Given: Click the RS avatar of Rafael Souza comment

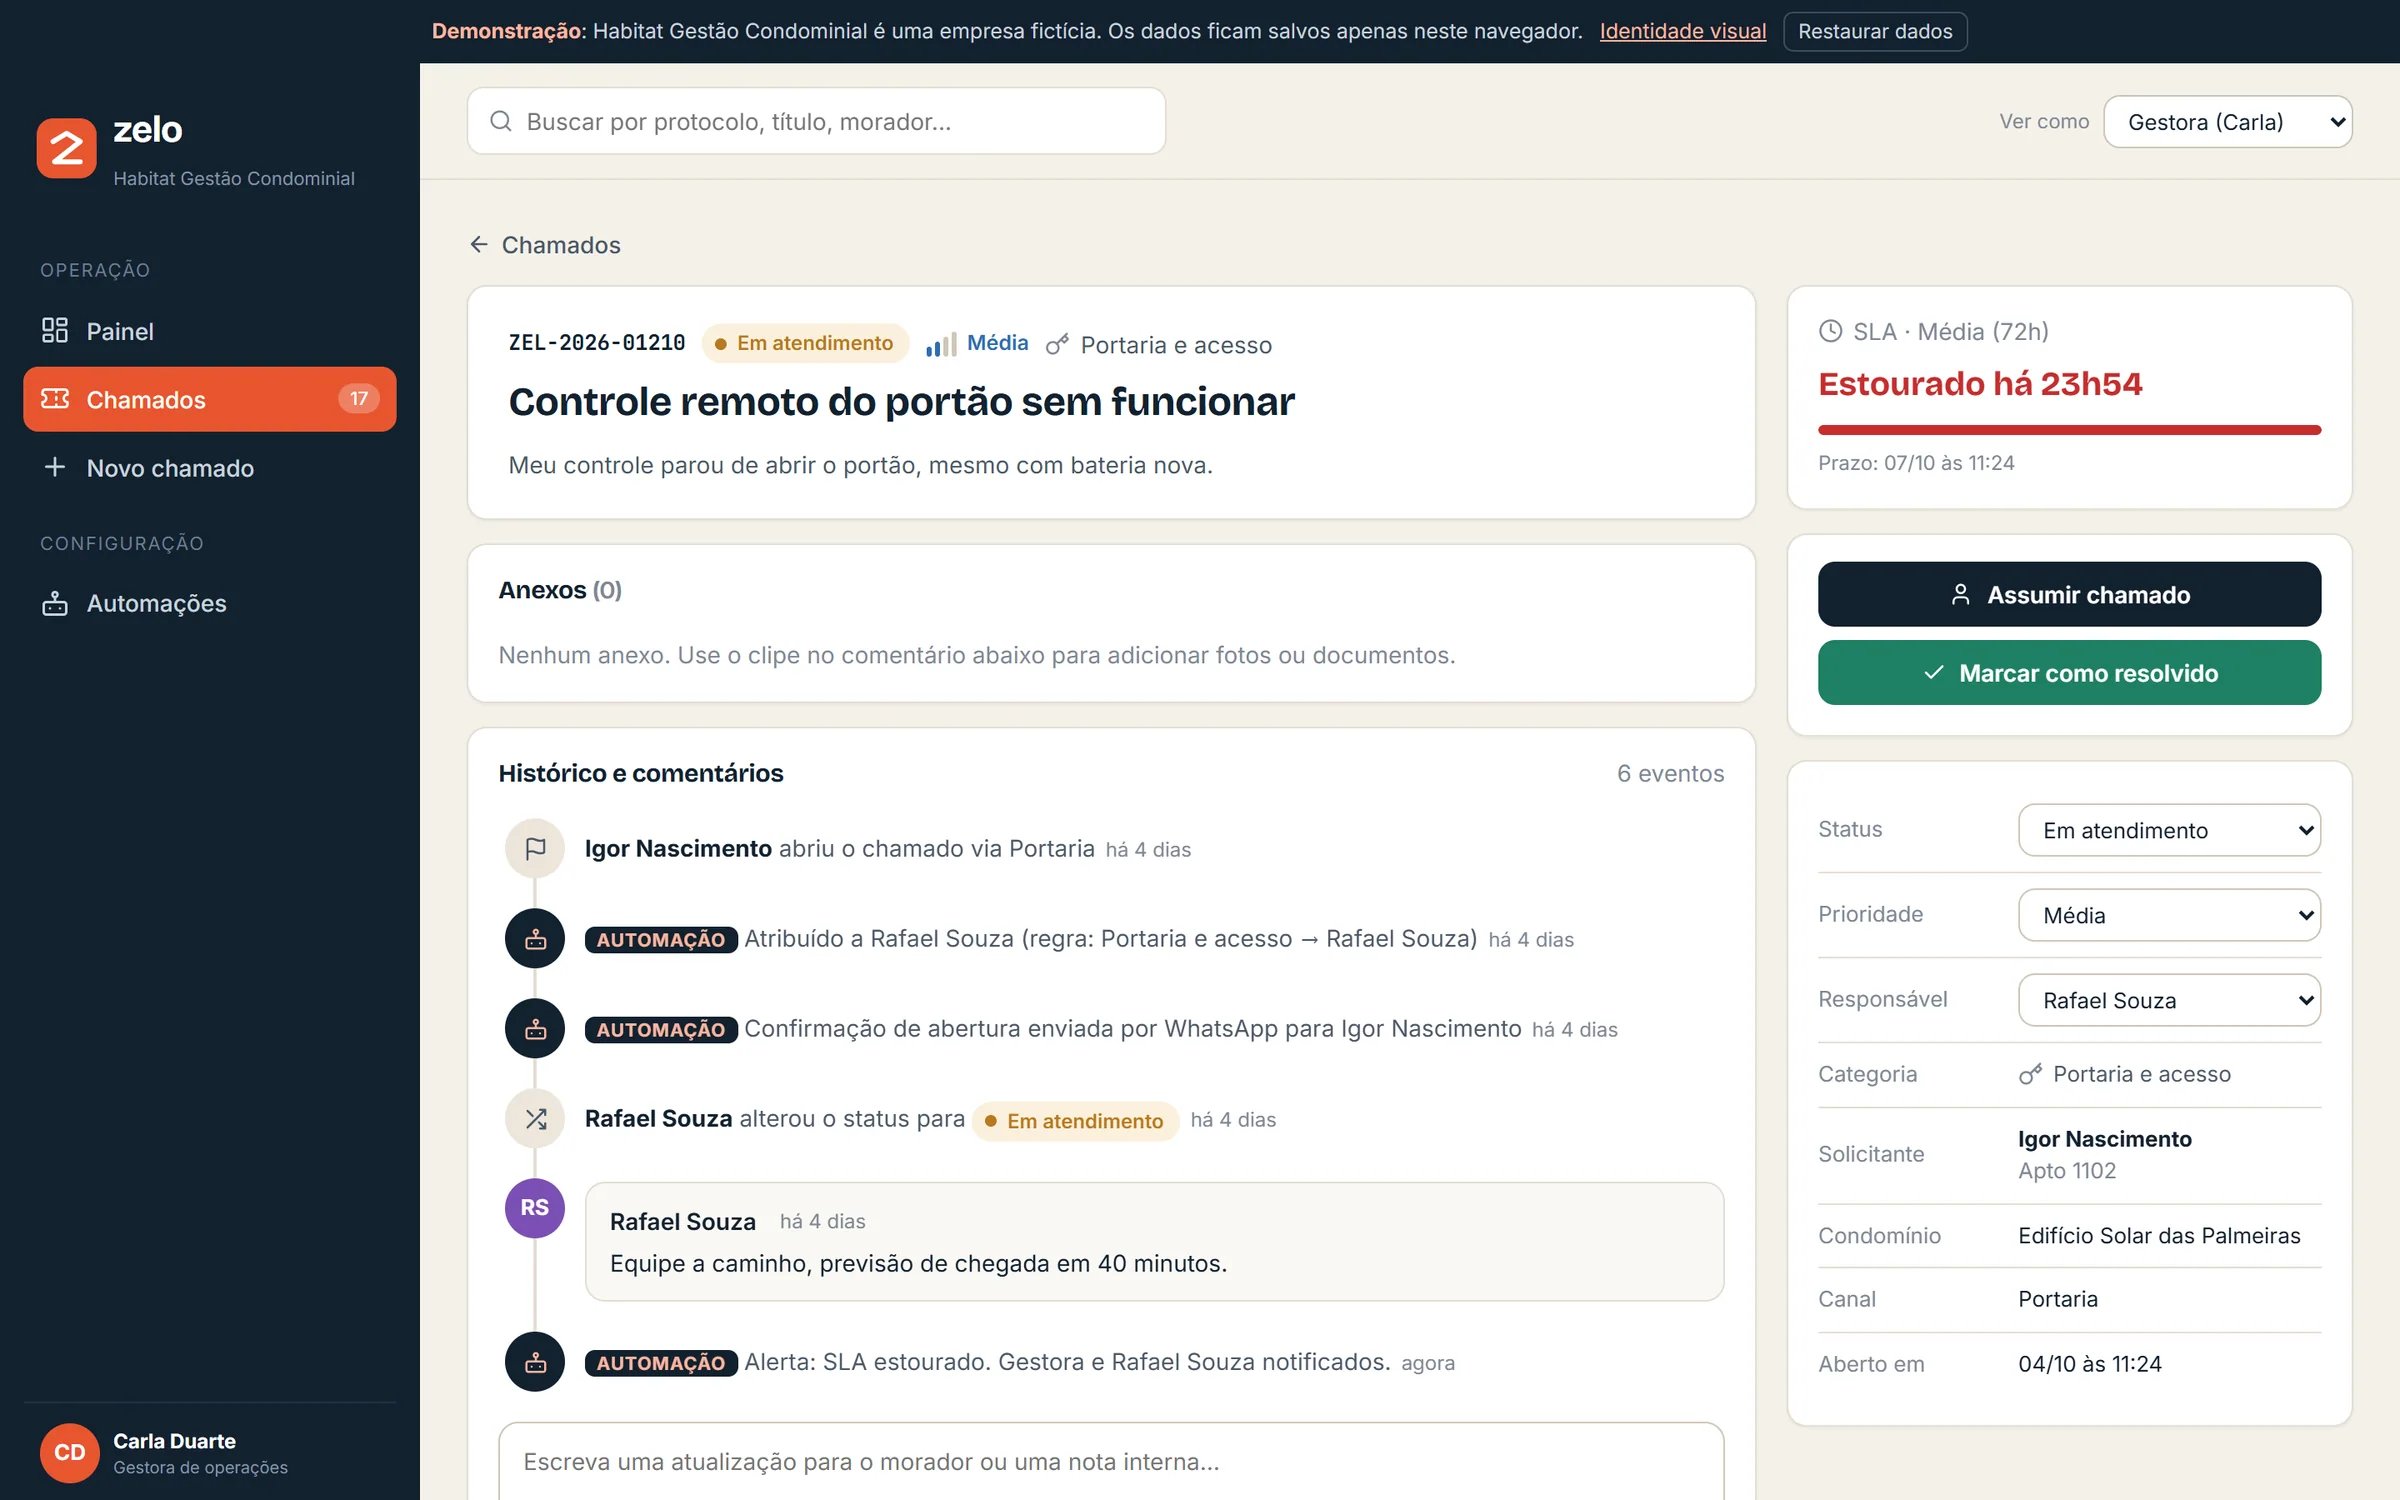Looking at the screenshot, I should [x=535, y=1208].
